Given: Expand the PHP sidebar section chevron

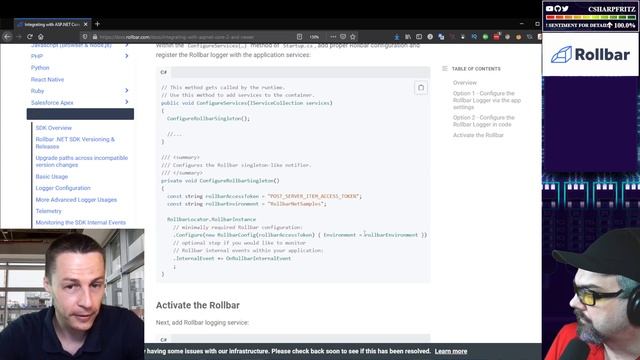Looking at the screenshot, I should pos(127,56).
